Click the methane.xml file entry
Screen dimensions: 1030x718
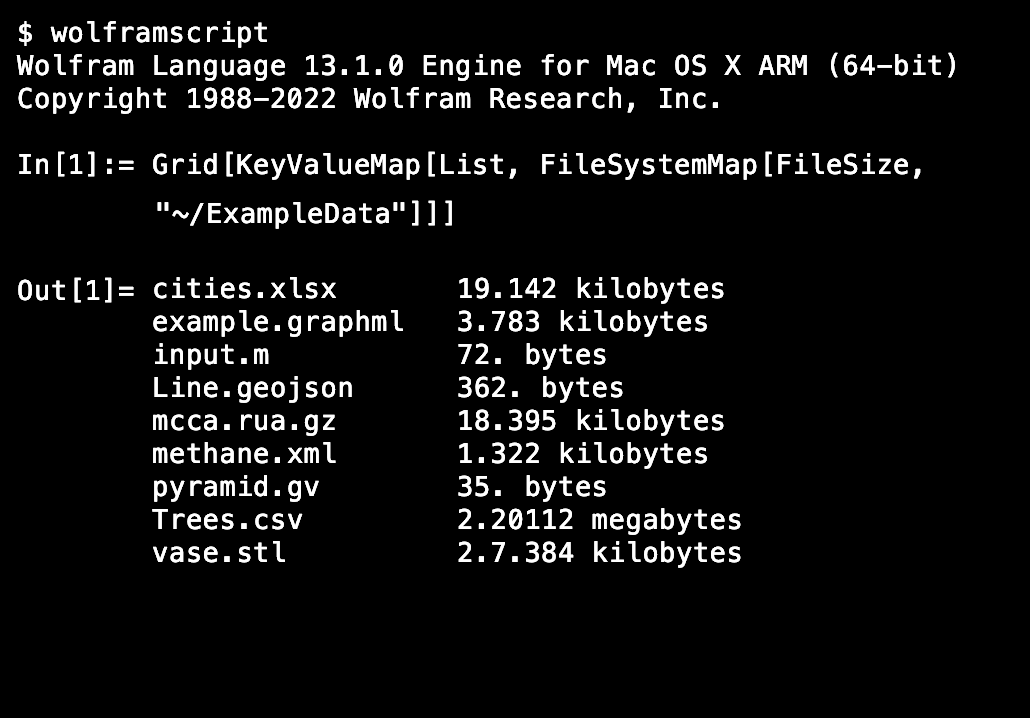coord(244,454)
